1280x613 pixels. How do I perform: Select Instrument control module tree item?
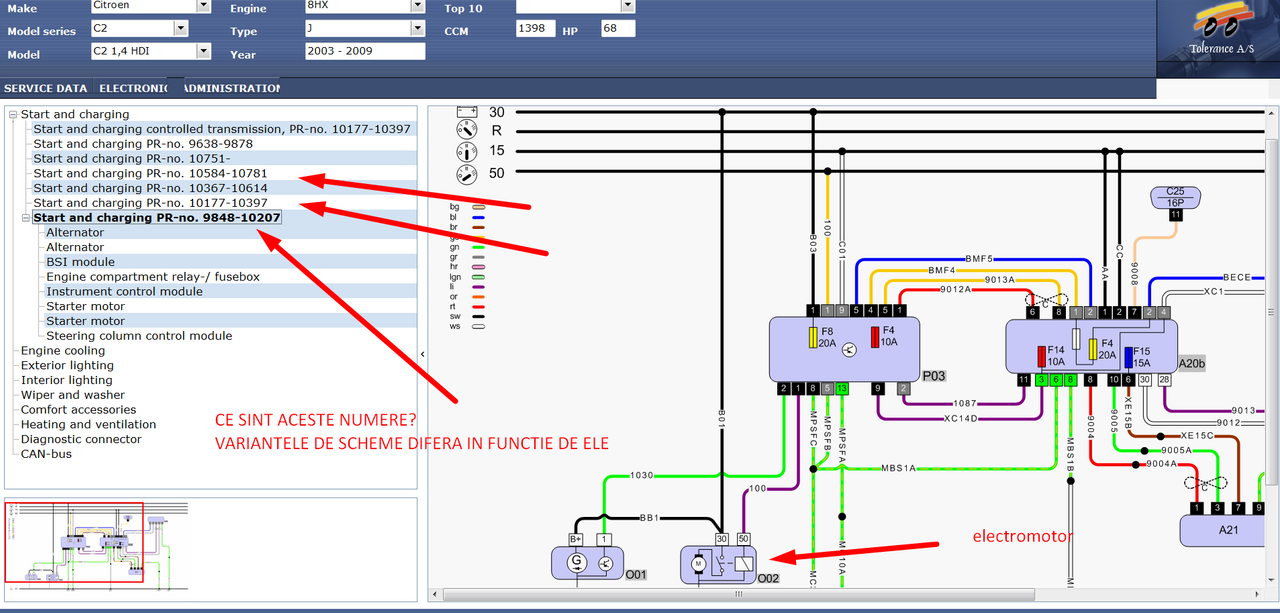click(124, 292)
